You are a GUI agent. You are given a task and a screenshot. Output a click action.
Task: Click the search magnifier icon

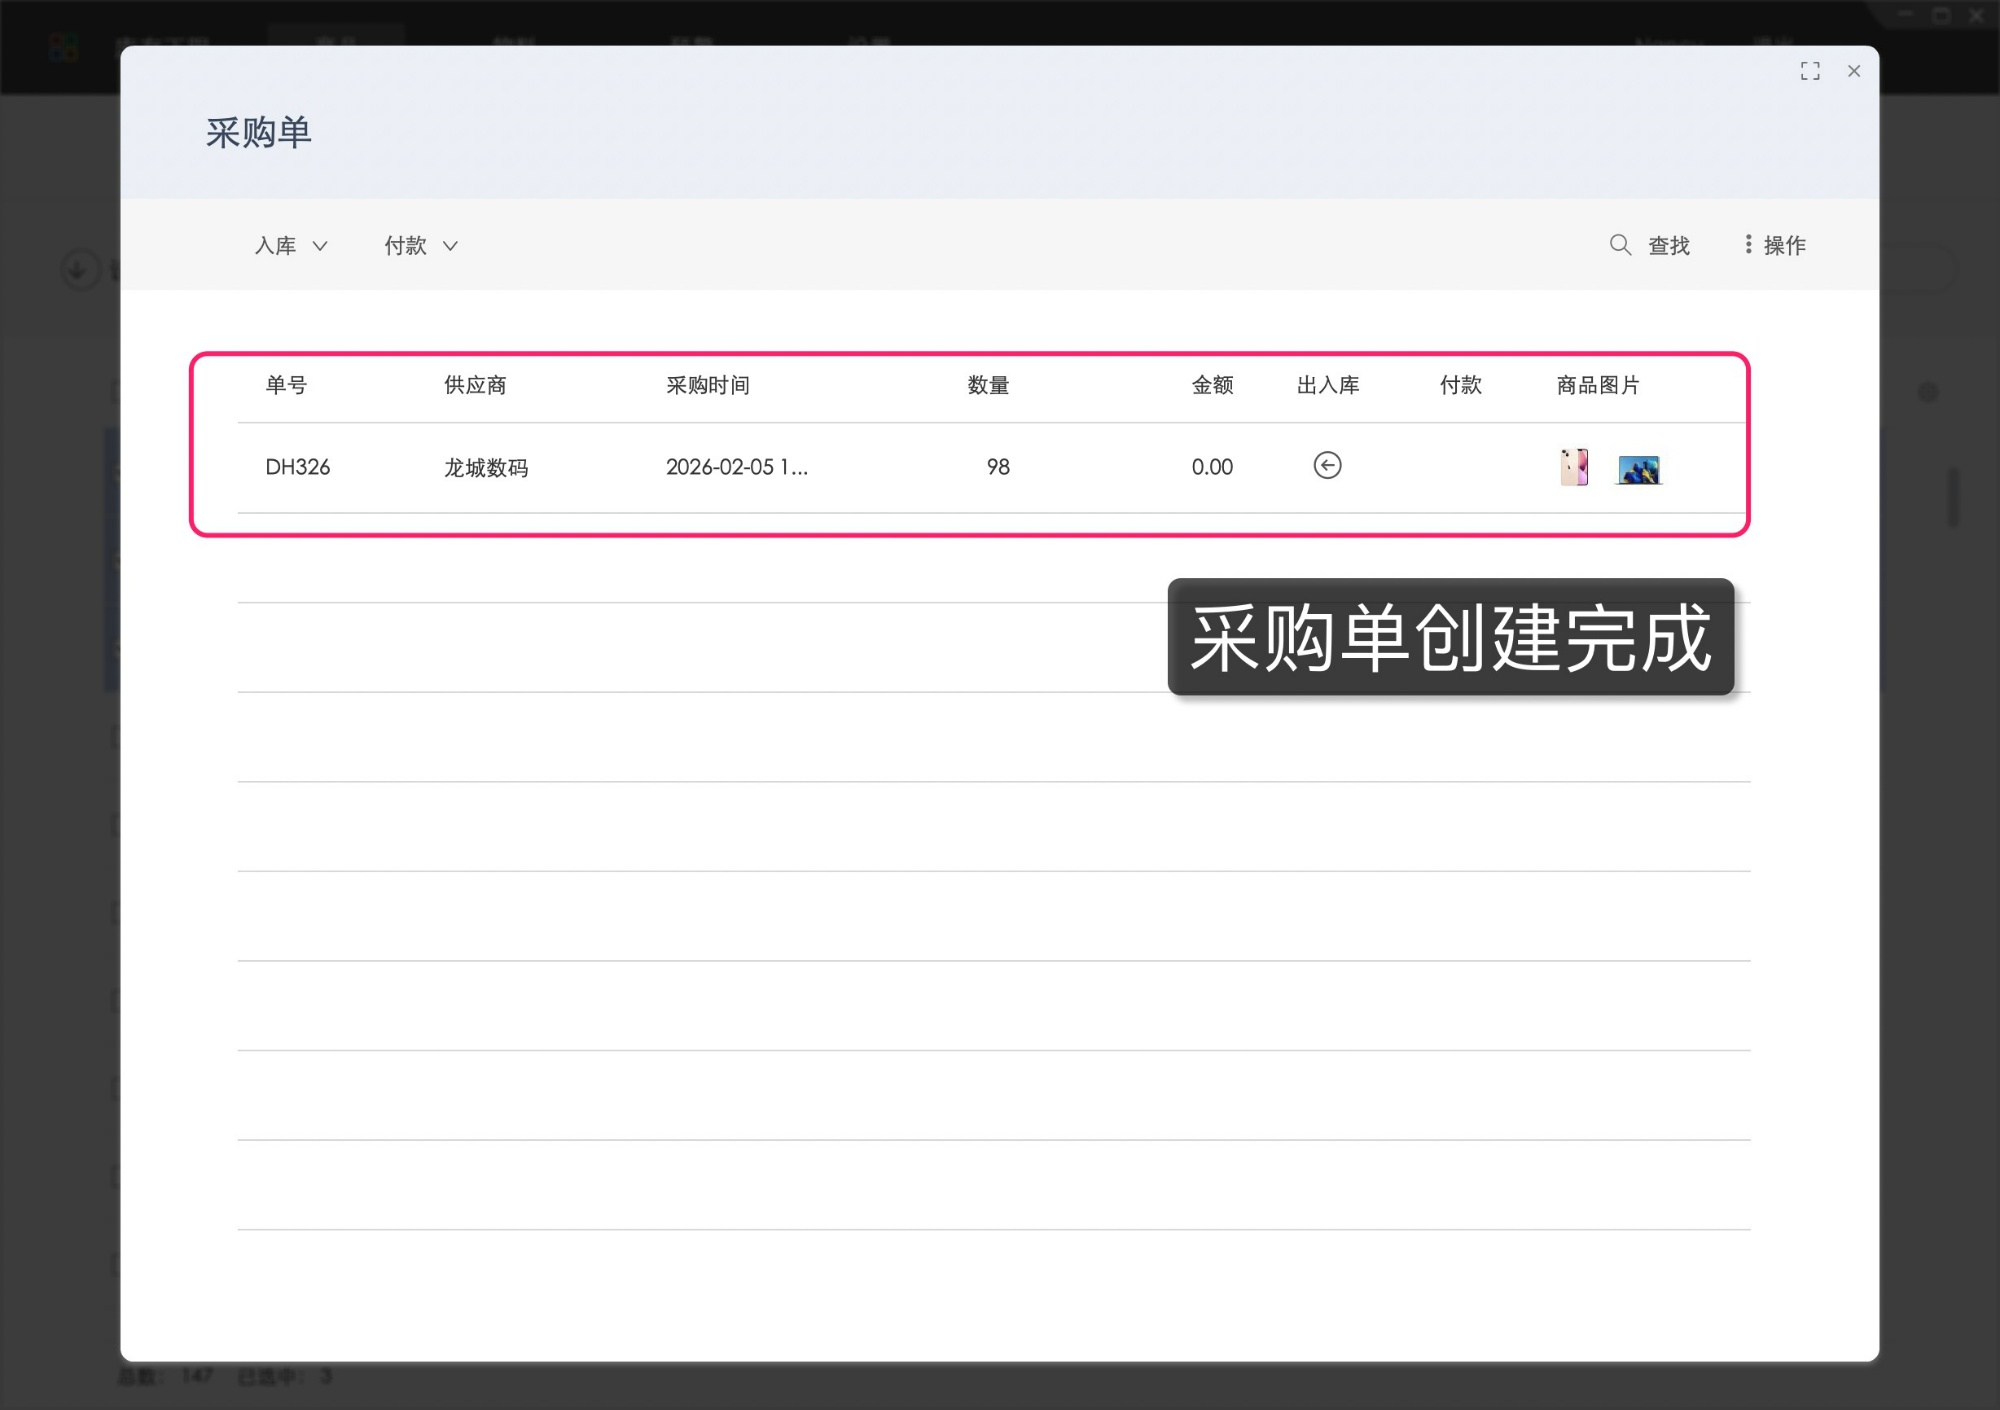pos(1620,245)
